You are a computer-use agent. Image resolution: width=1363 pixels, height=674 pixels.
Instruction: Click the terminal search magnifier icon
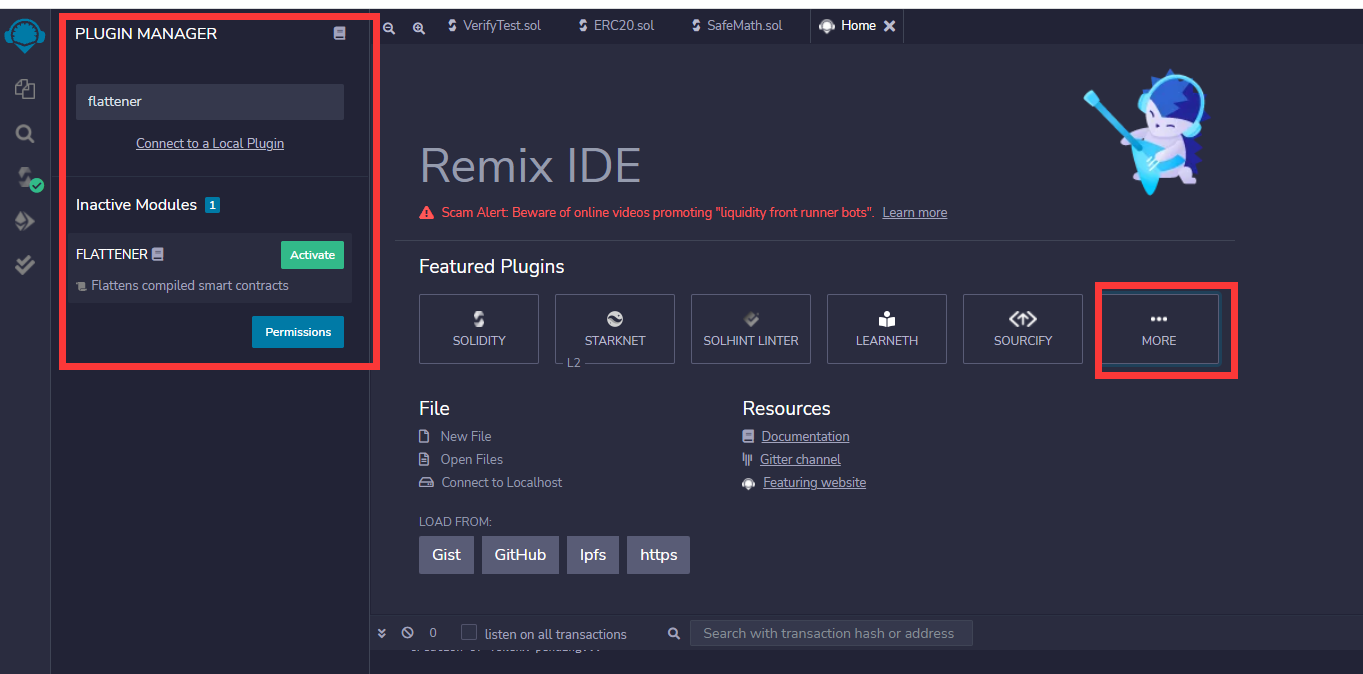click(x=674, y=633)
